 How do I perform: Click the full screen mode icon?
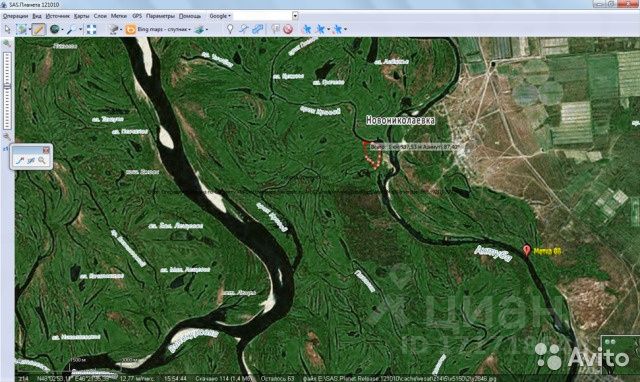(x=92, y=29)
